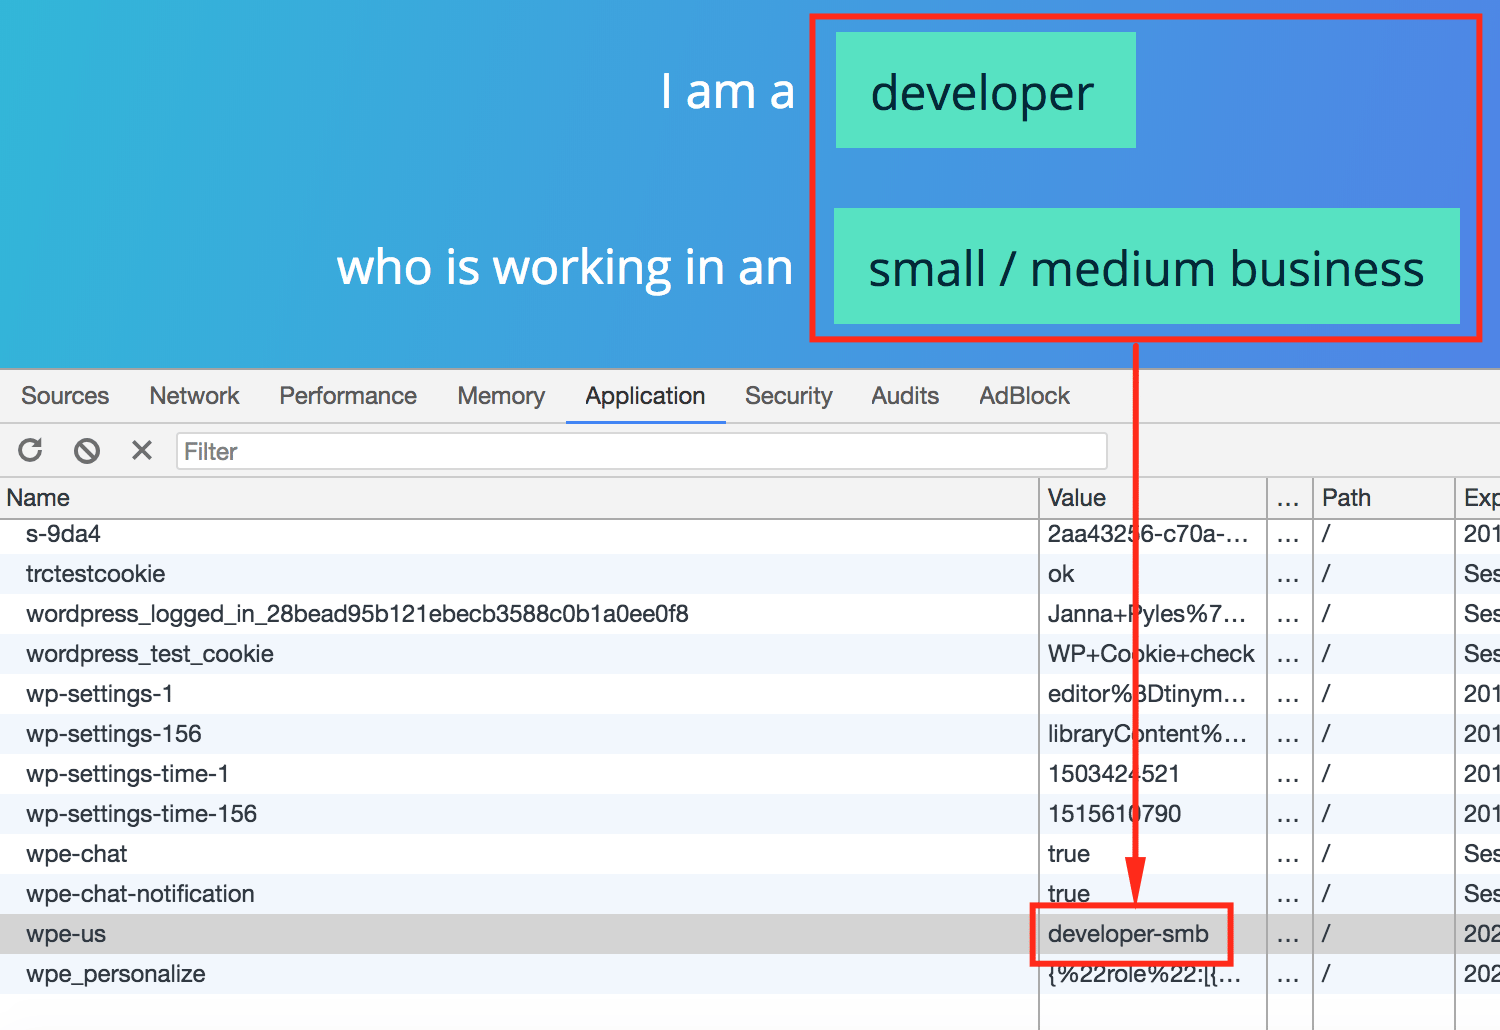Select the wordpress_test_cookie row

[x=150, y=654]
